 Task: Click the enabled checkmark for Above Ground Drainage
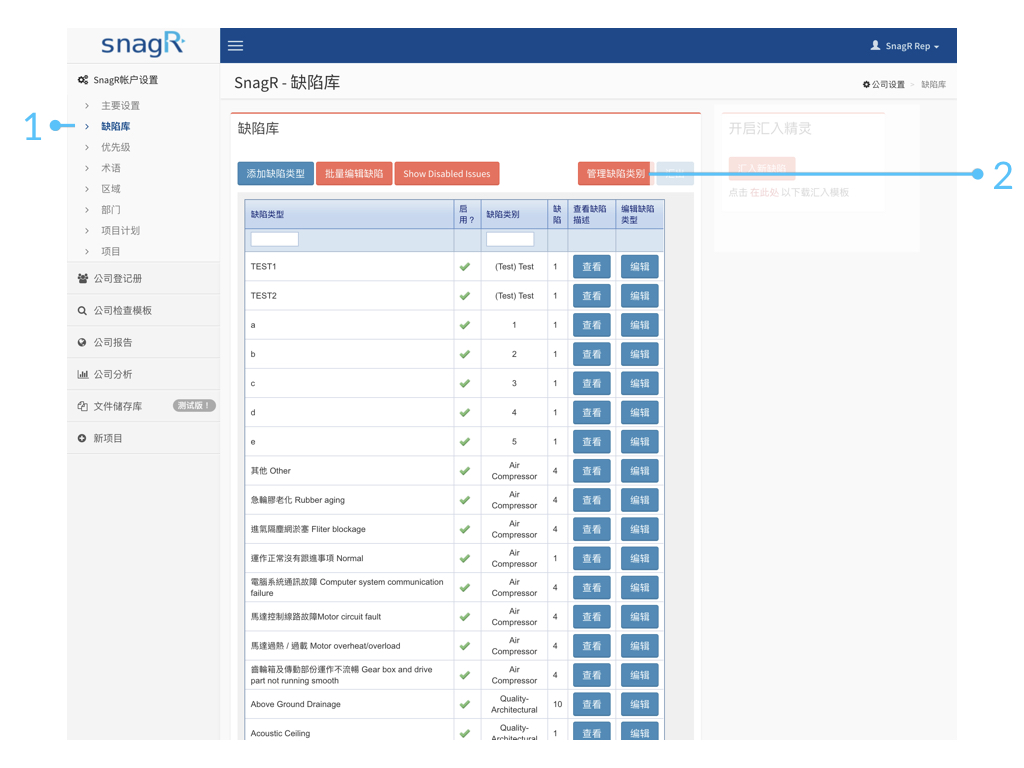465,704
